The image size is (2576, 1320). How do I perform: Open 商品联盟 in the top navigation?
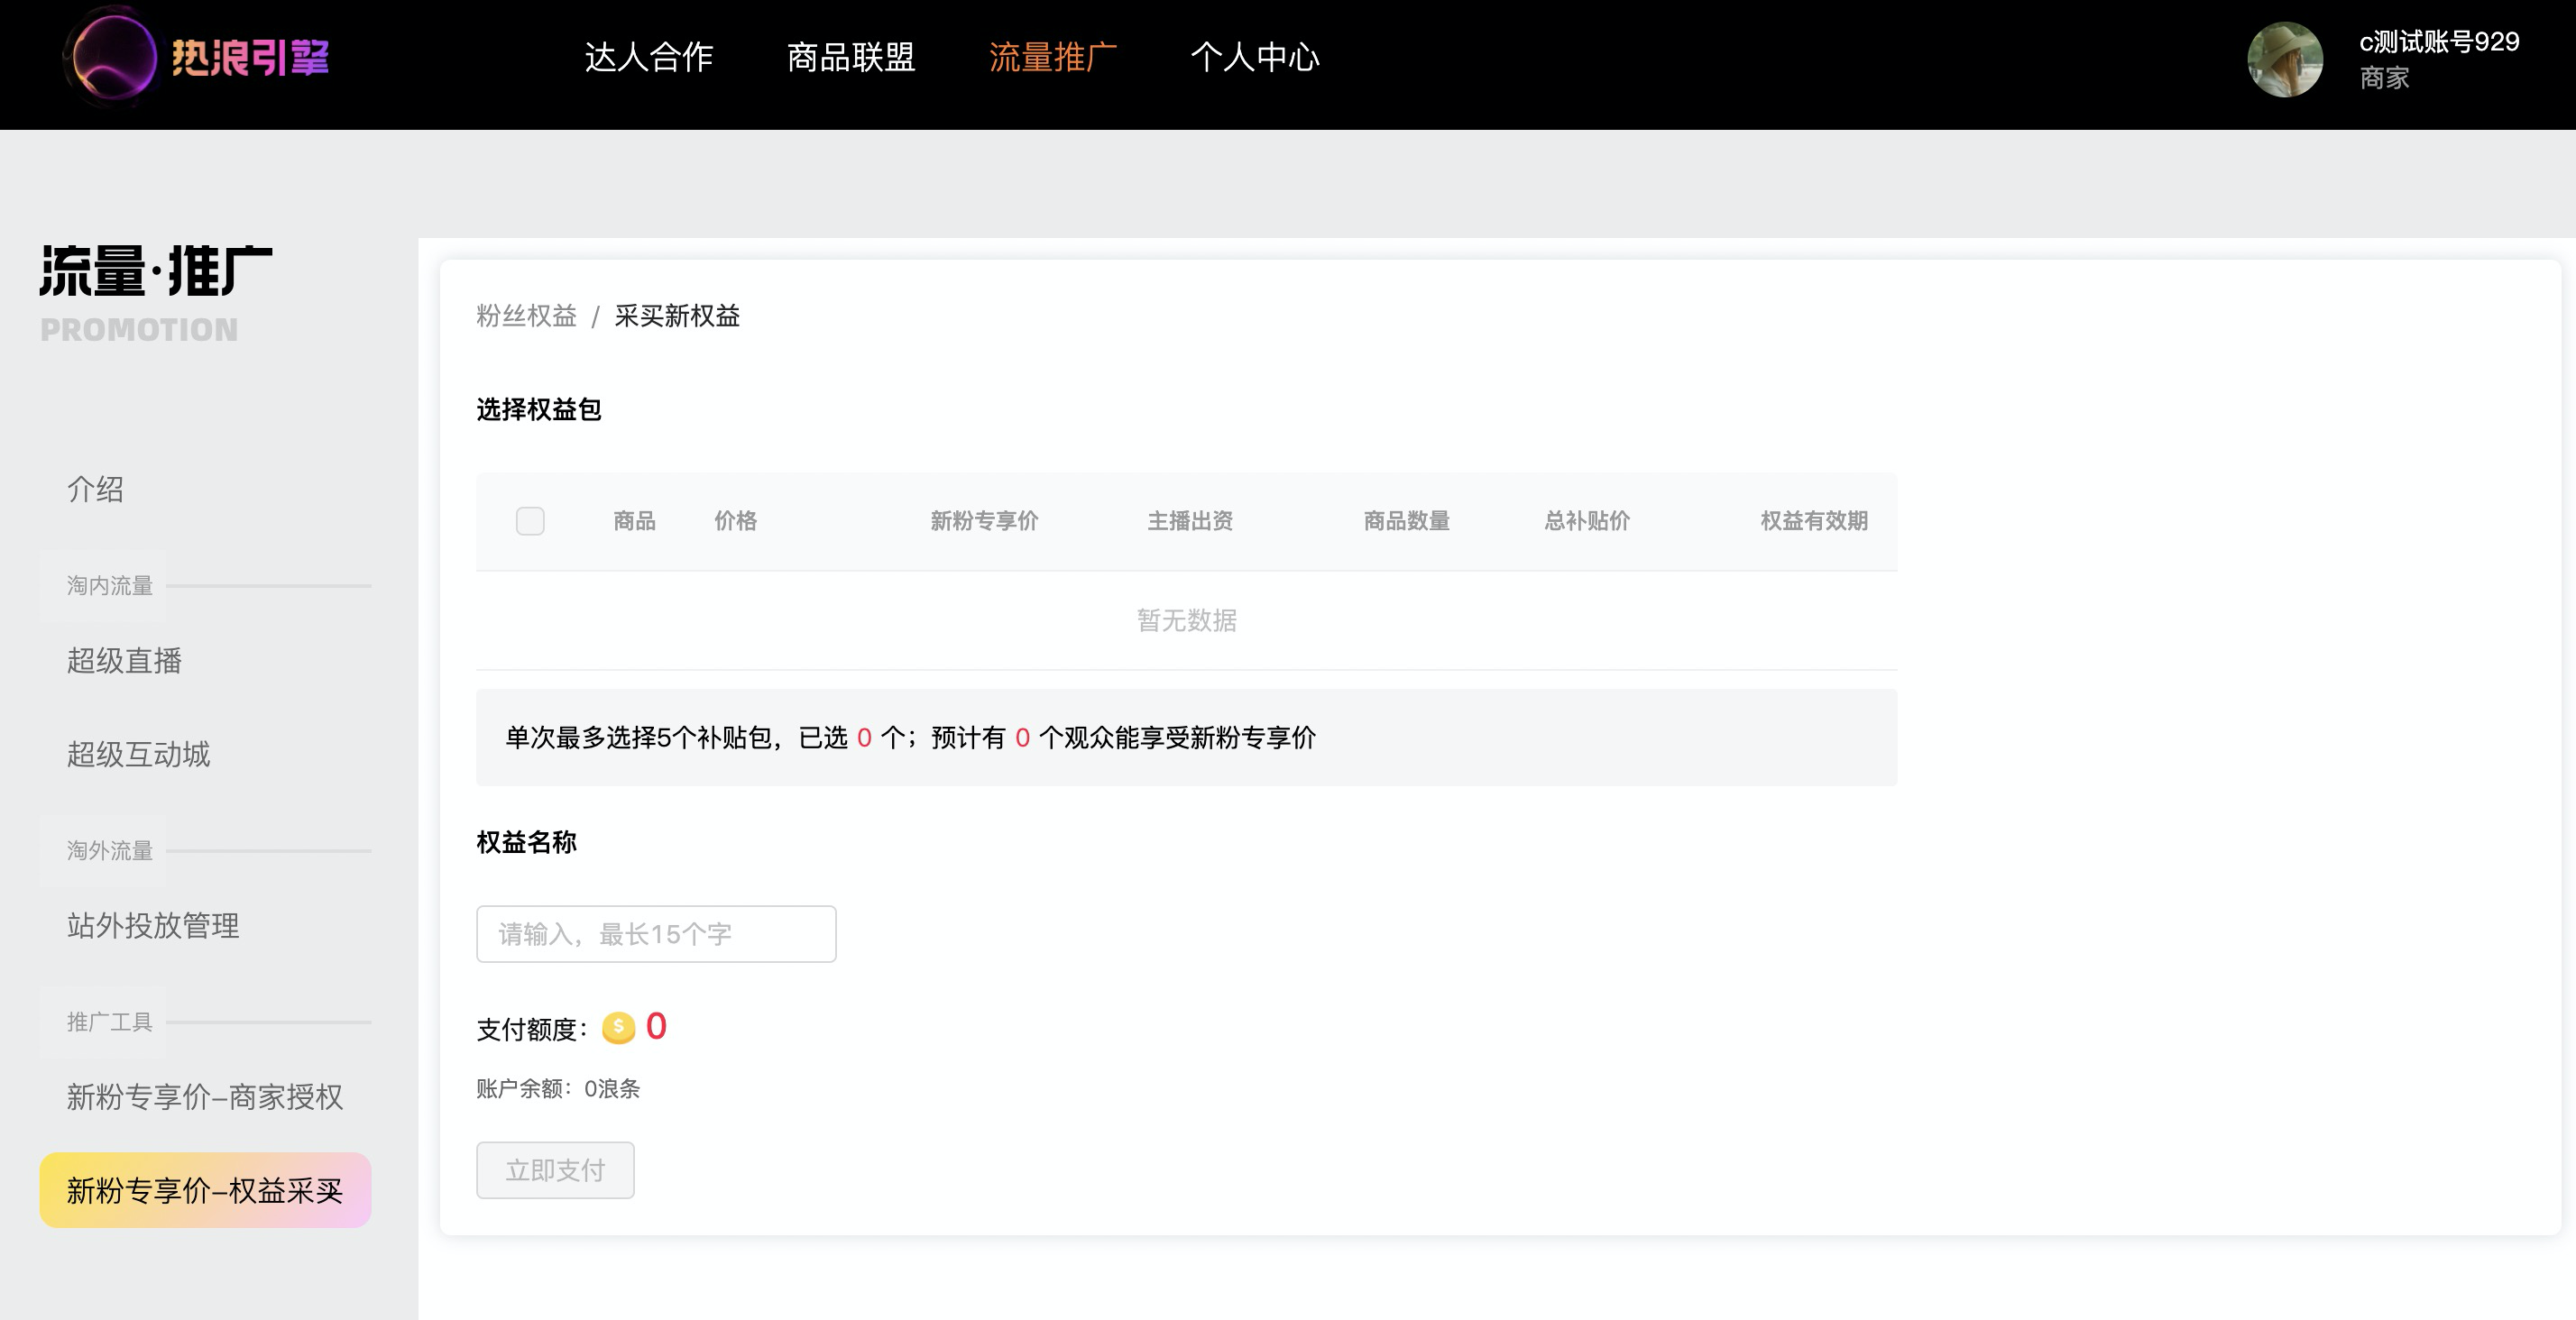click(x=851, y=57)
